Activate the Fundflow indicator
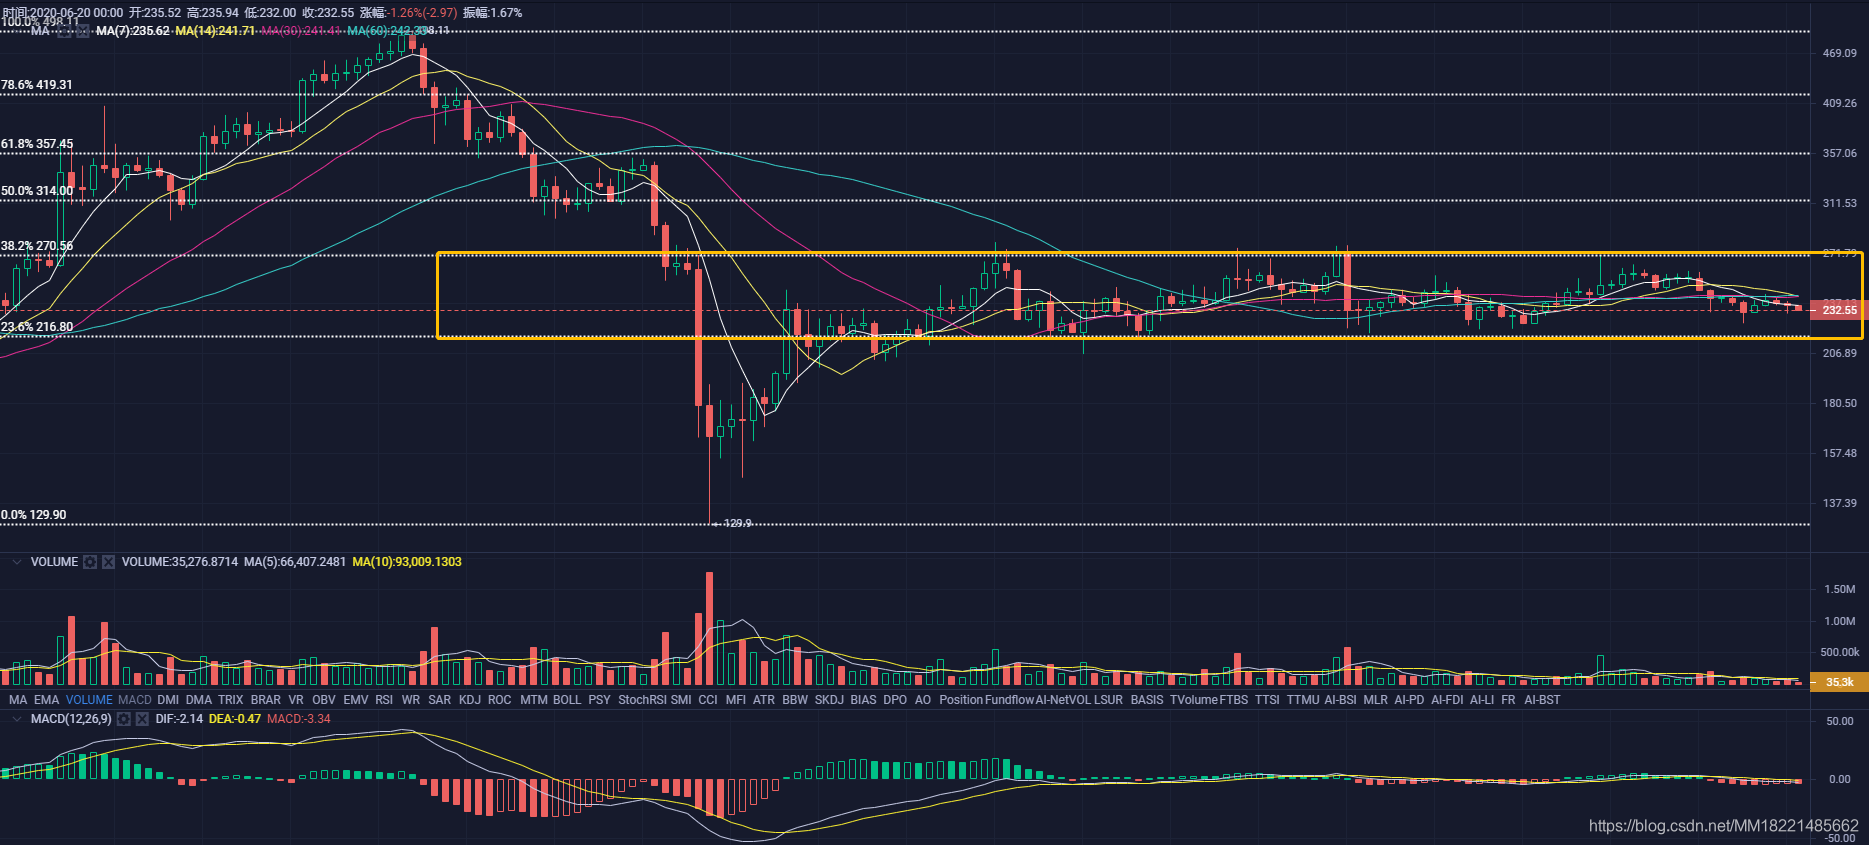The image size is (1869, 845). click(1009, 700)
